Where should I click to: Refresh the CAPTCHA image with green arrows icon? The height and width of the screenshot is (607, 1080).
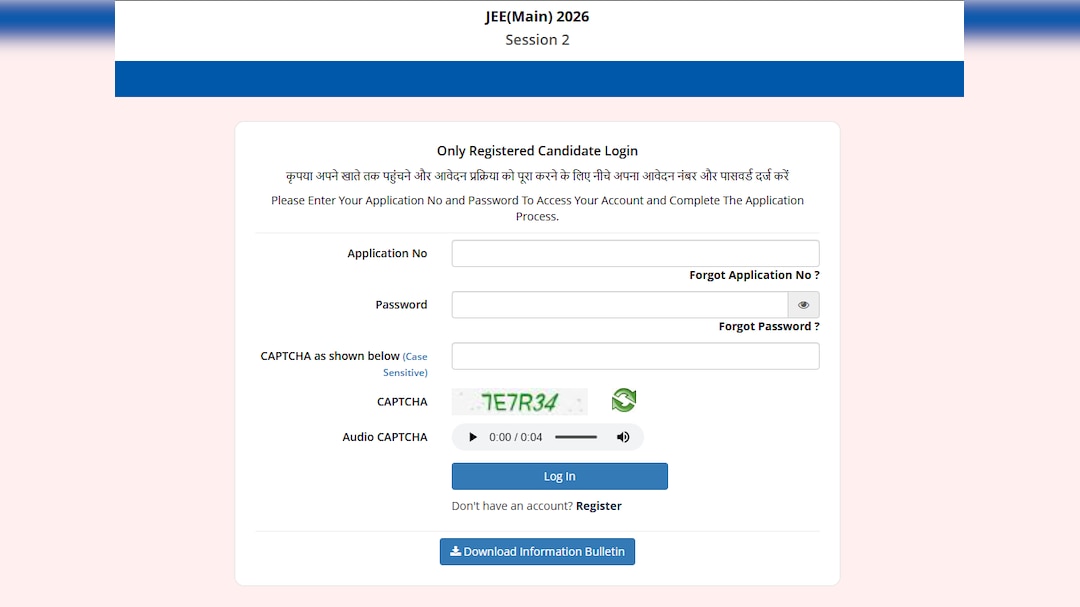(624, 401)
